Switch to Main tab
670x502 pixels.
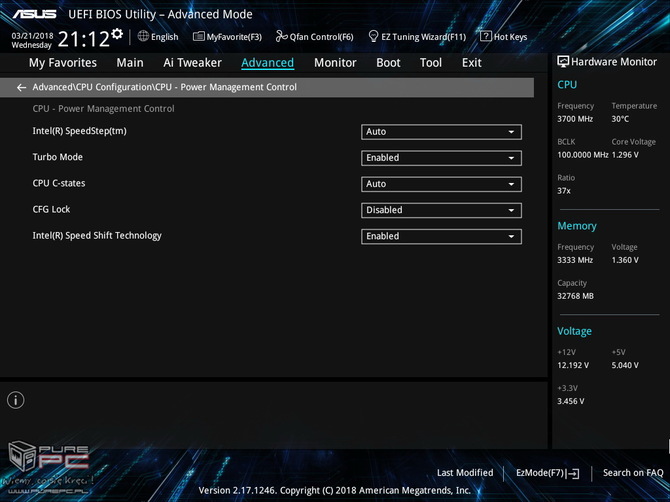(130, 63)
